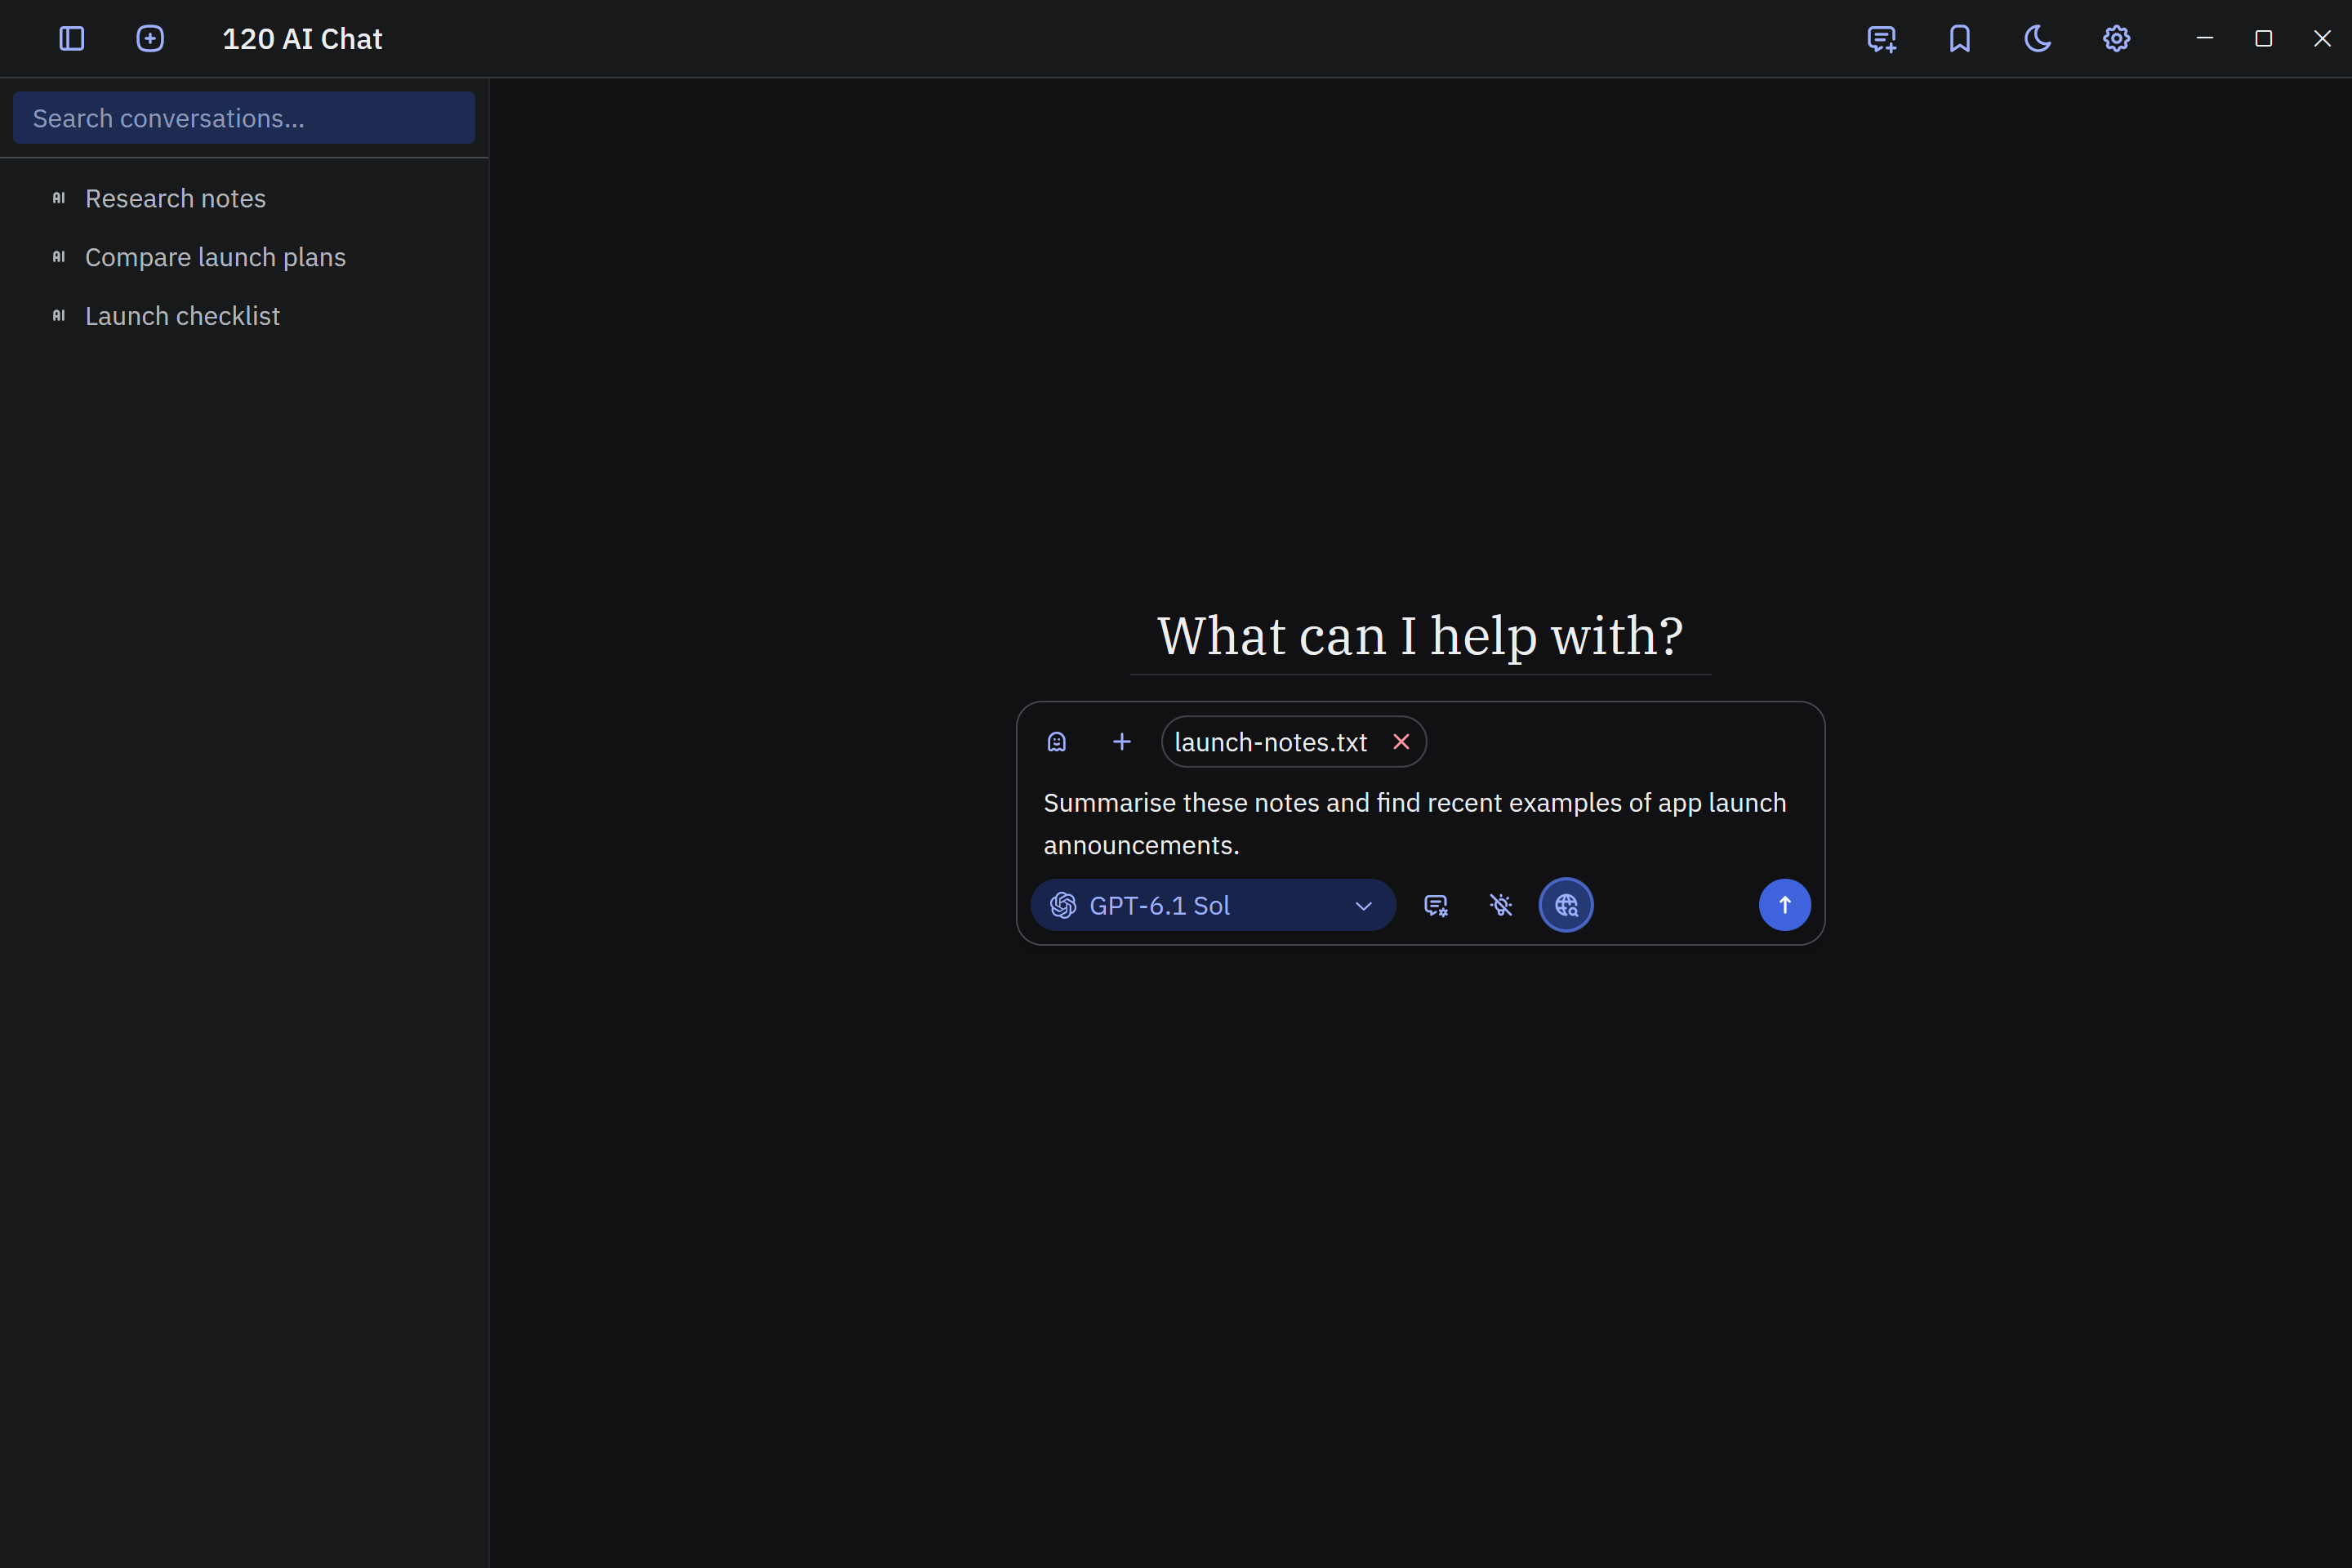Click the AI icon beside Compare launch plans

(59, 257)
